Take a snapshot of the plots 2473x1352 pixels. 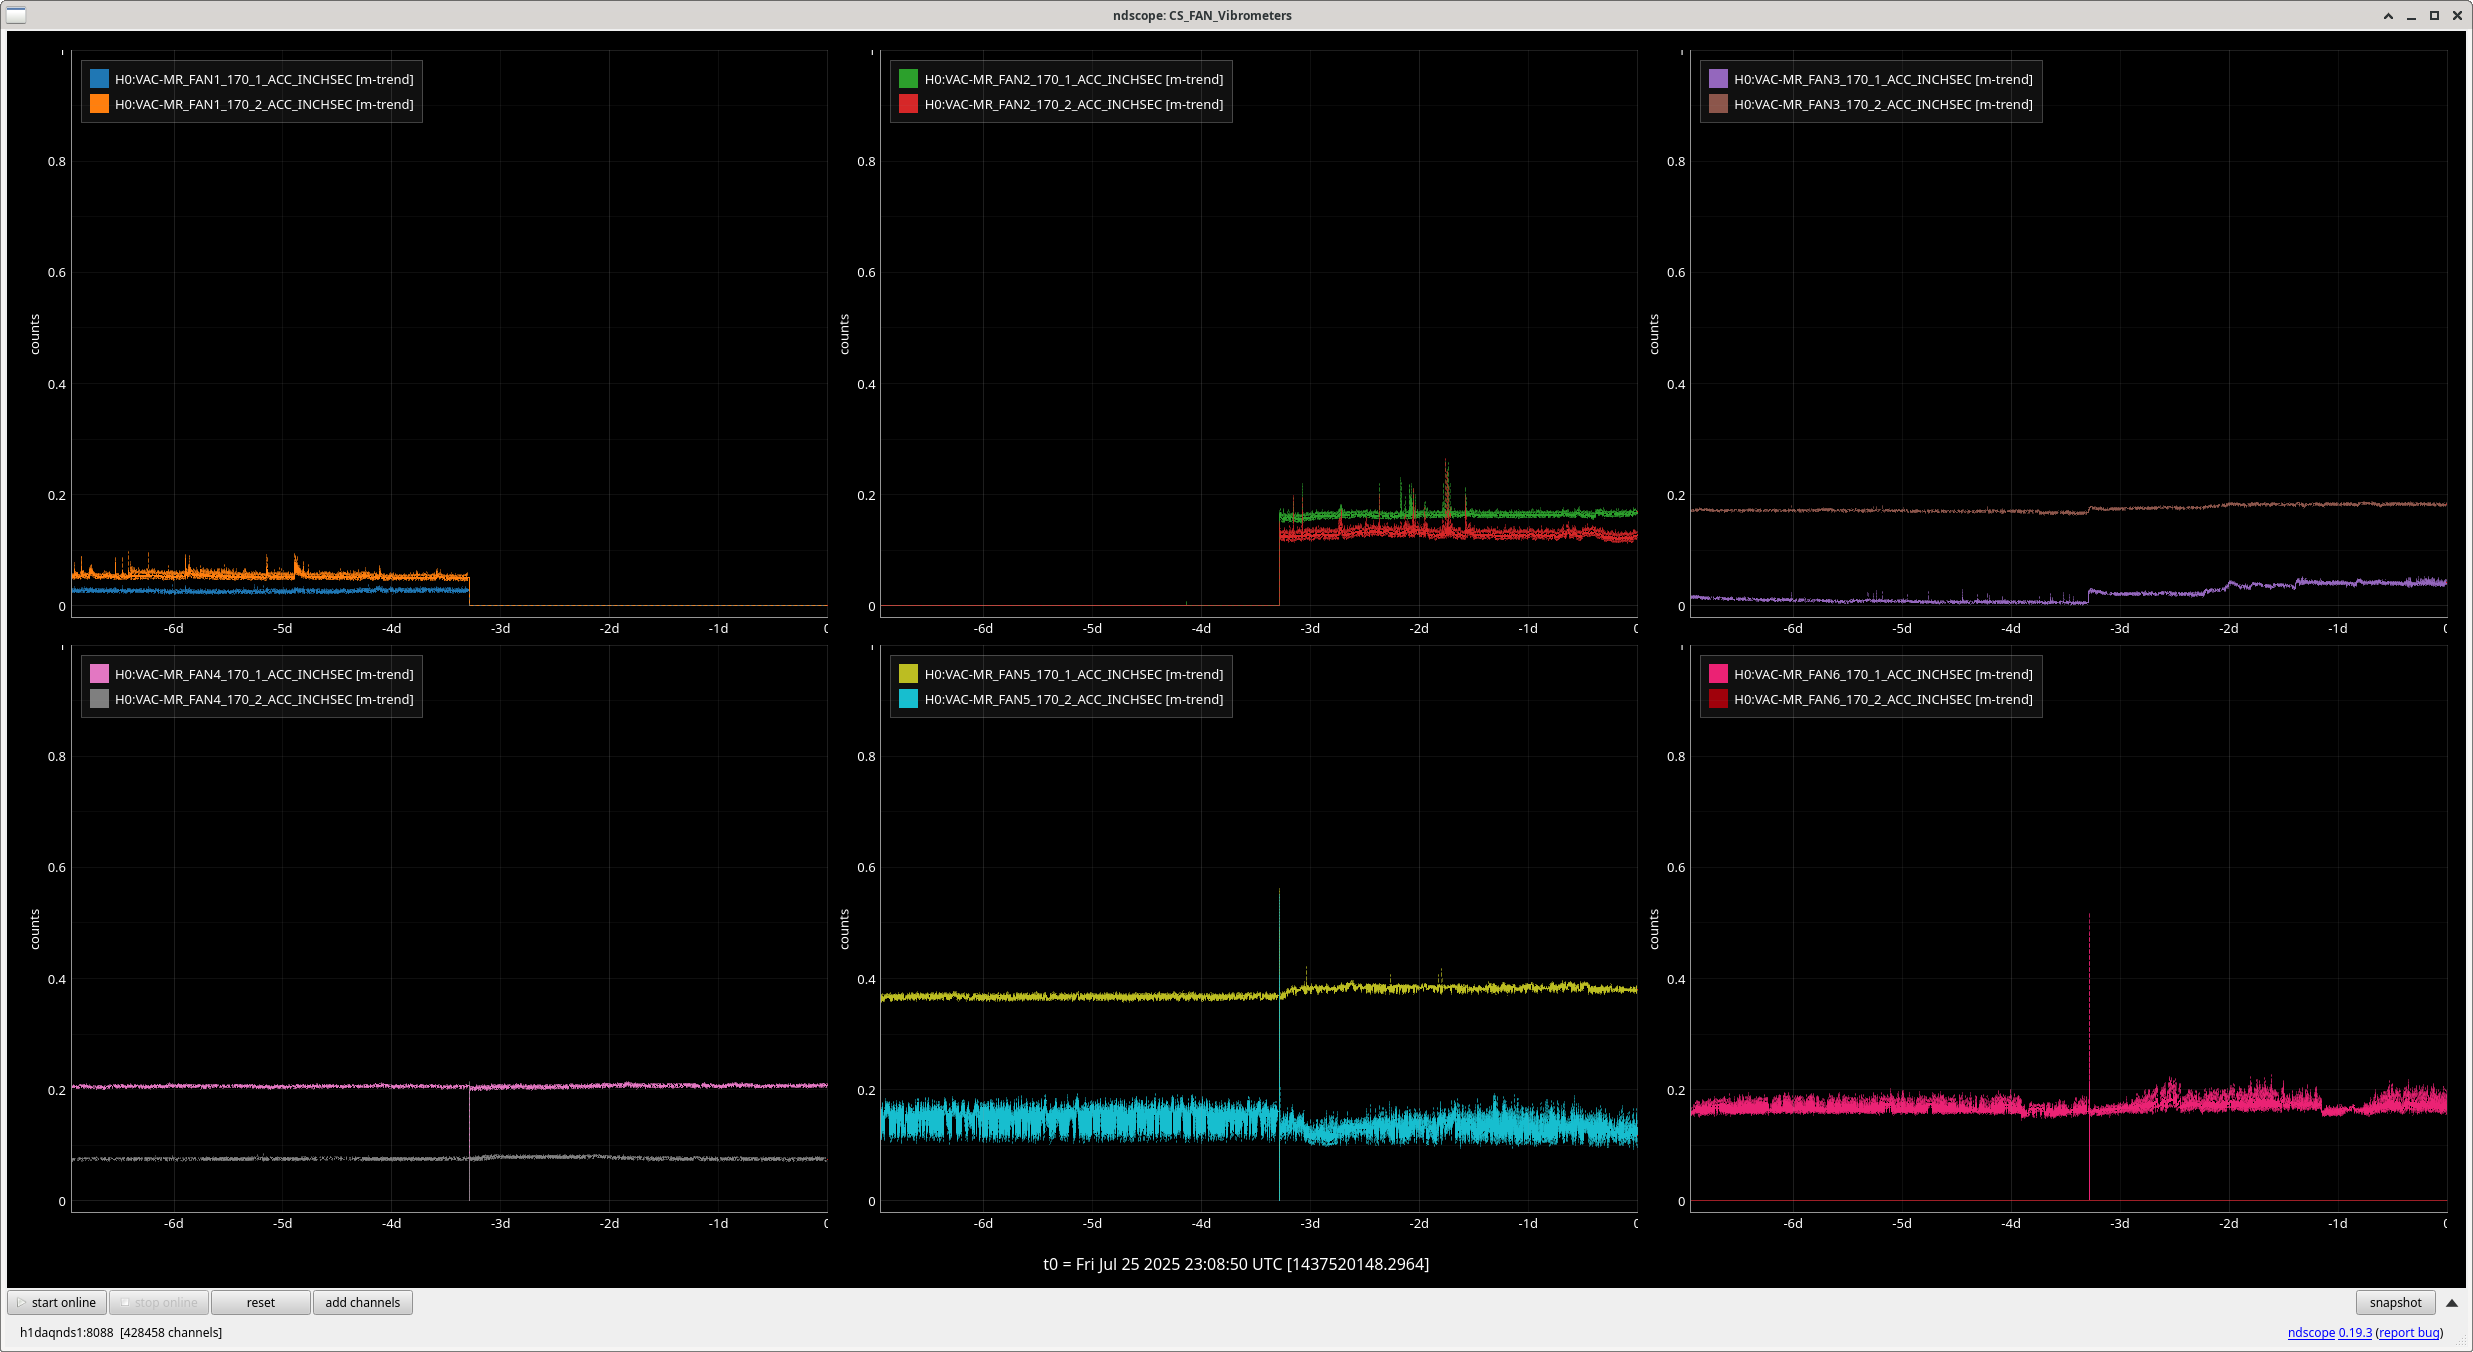coord(2394,1302)
